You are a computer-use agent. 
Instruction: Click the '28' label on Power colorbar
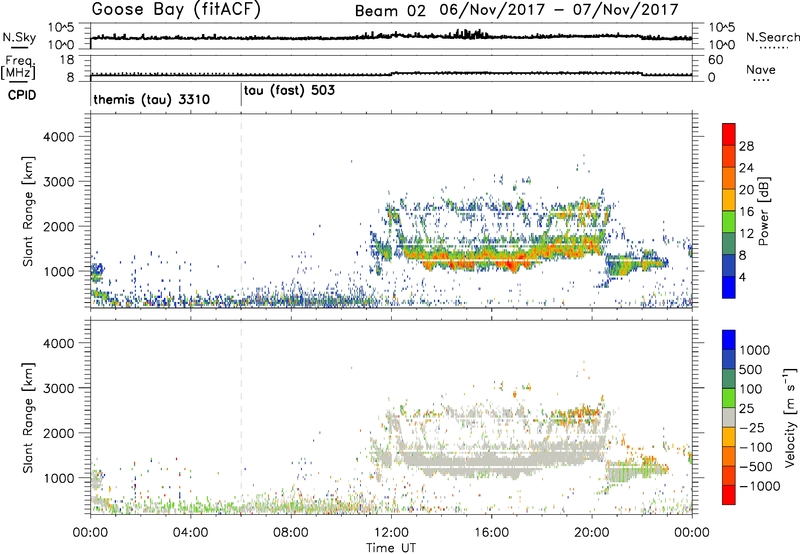tap(746, 146)
